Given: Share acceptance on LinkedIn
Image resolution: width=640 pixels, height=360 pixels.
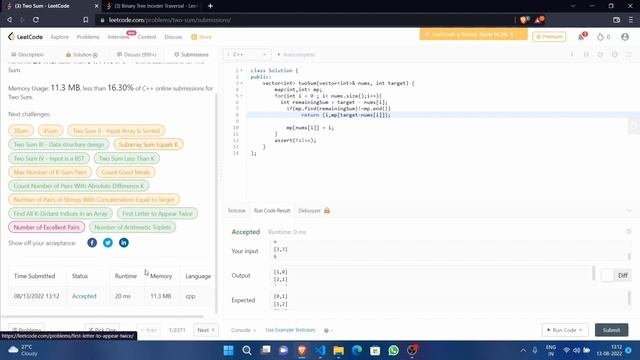Looking at the screenshot, I should point(124,243).
